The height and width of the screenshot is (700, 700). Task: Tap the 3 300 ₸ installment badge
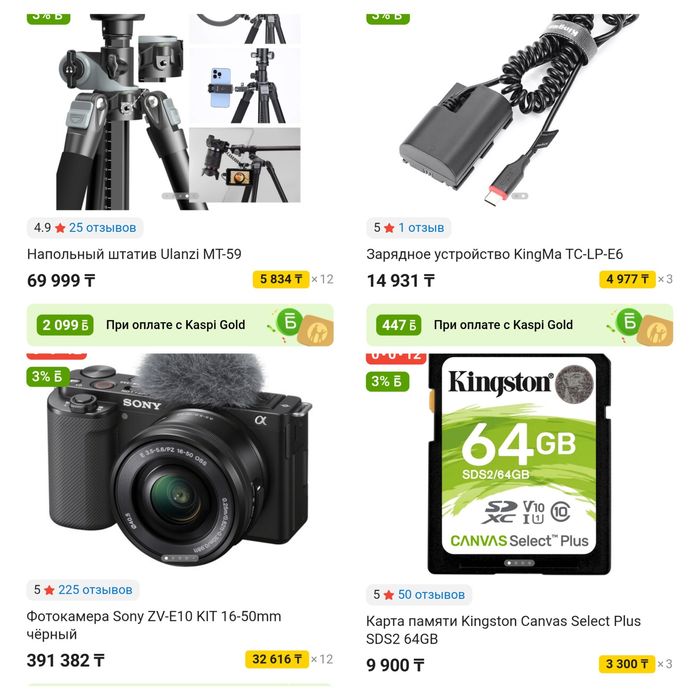(627, 664)
